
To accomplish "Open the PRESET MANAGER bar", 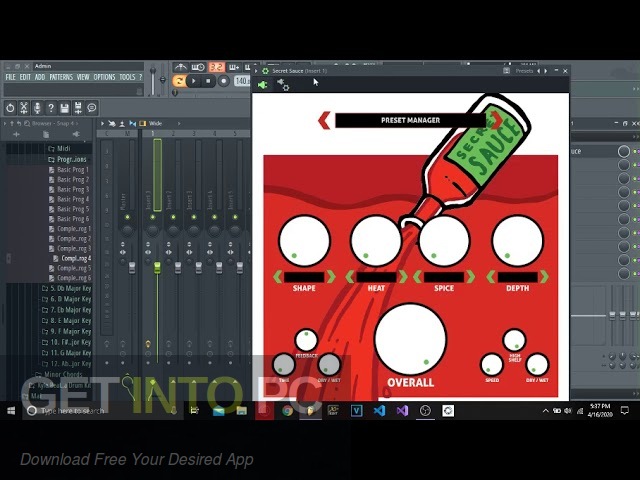I will tap(410, 120).
